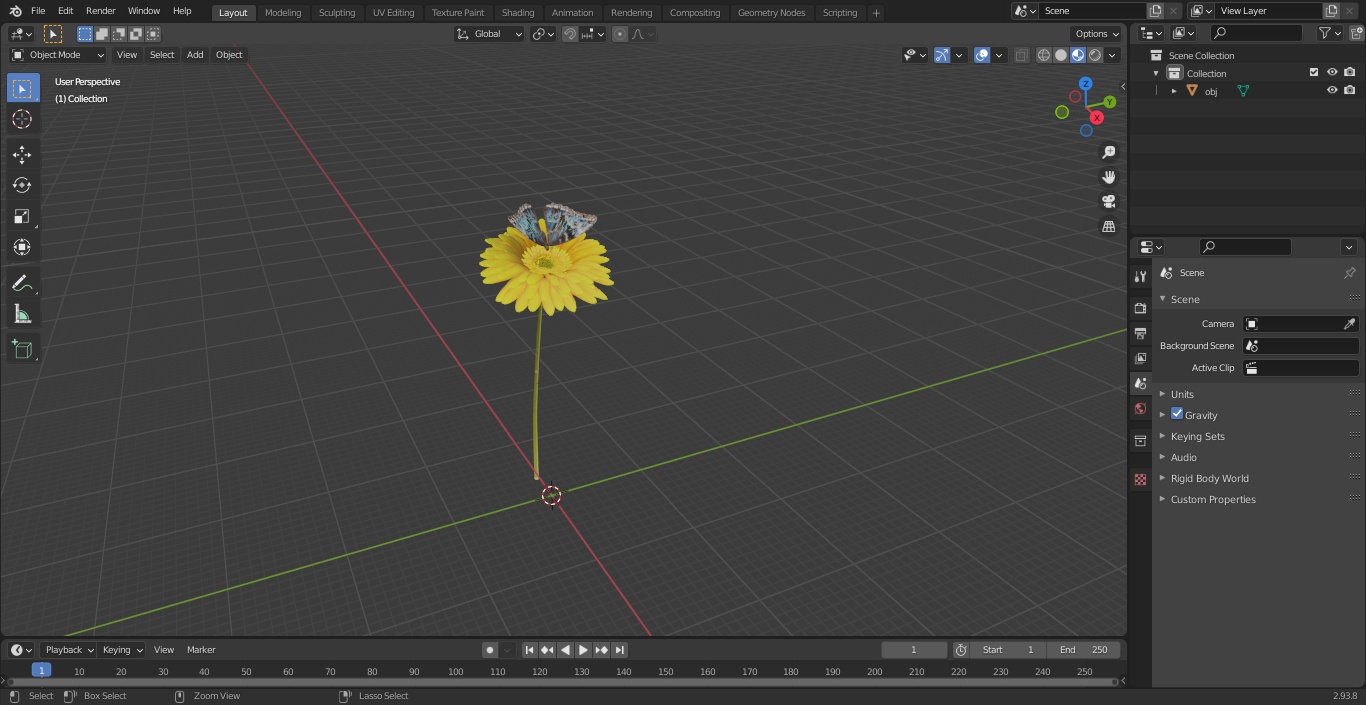The image size is (1366, 705).
Task: Switch orthographic/perspective grid icon
Action: (1109, 226)
